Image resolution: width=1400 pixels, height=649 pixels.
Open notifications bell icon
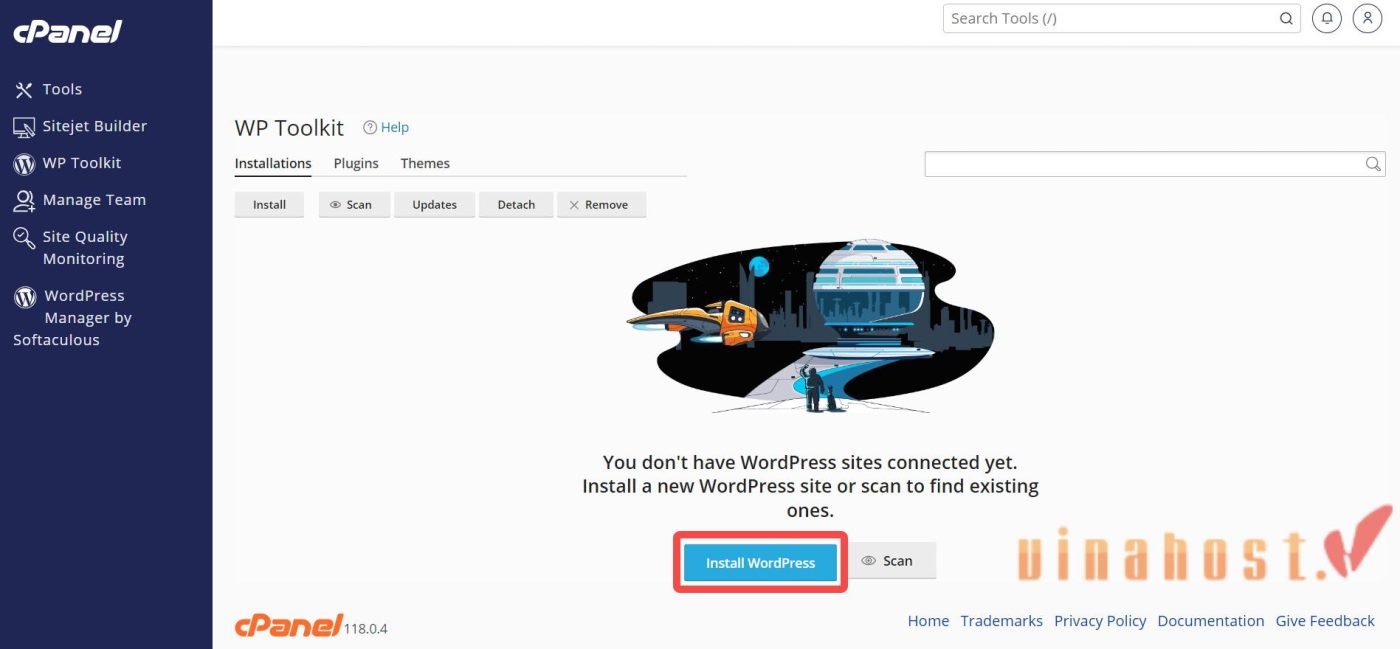coord(1327,18)
